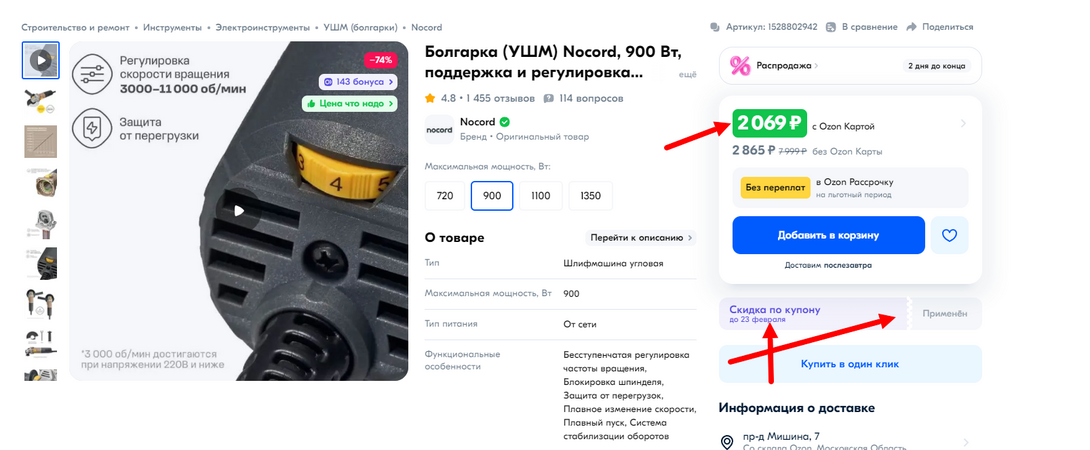This screenshot has height=450, width=1090.
Task: Copy the article number via Артикул icon
Action: coord(715,27)
